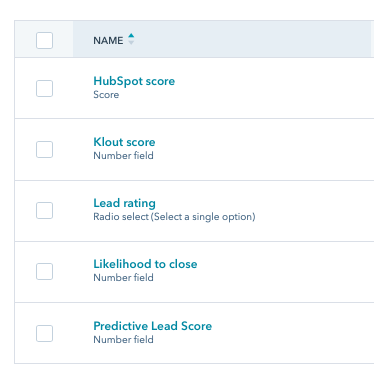The image size is (374, 371).
Task: Open the HubSpot score property
Action: 134,81
